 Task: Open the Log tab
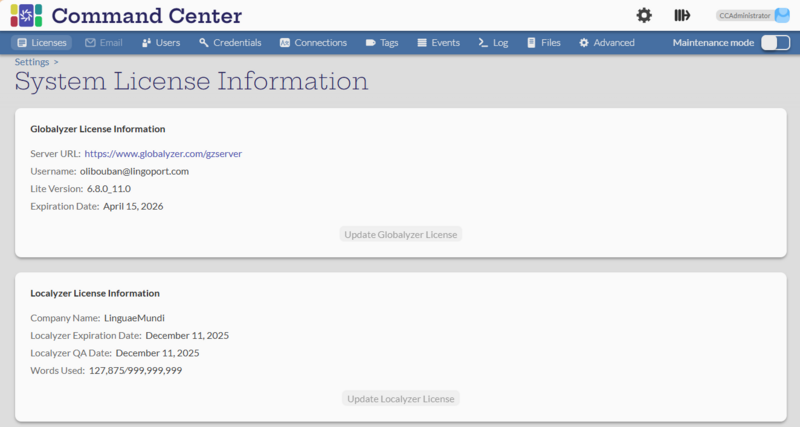[x=493, y=43]
